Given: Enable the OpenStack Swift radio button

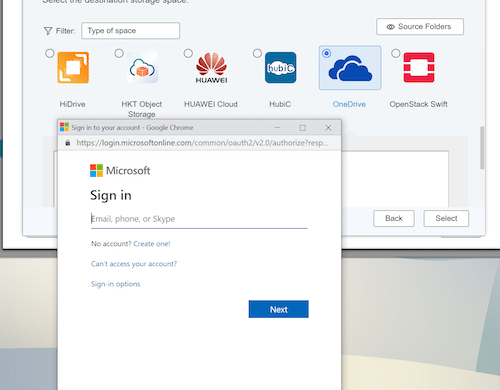Looking at the screenshot, I should point(396,53).
